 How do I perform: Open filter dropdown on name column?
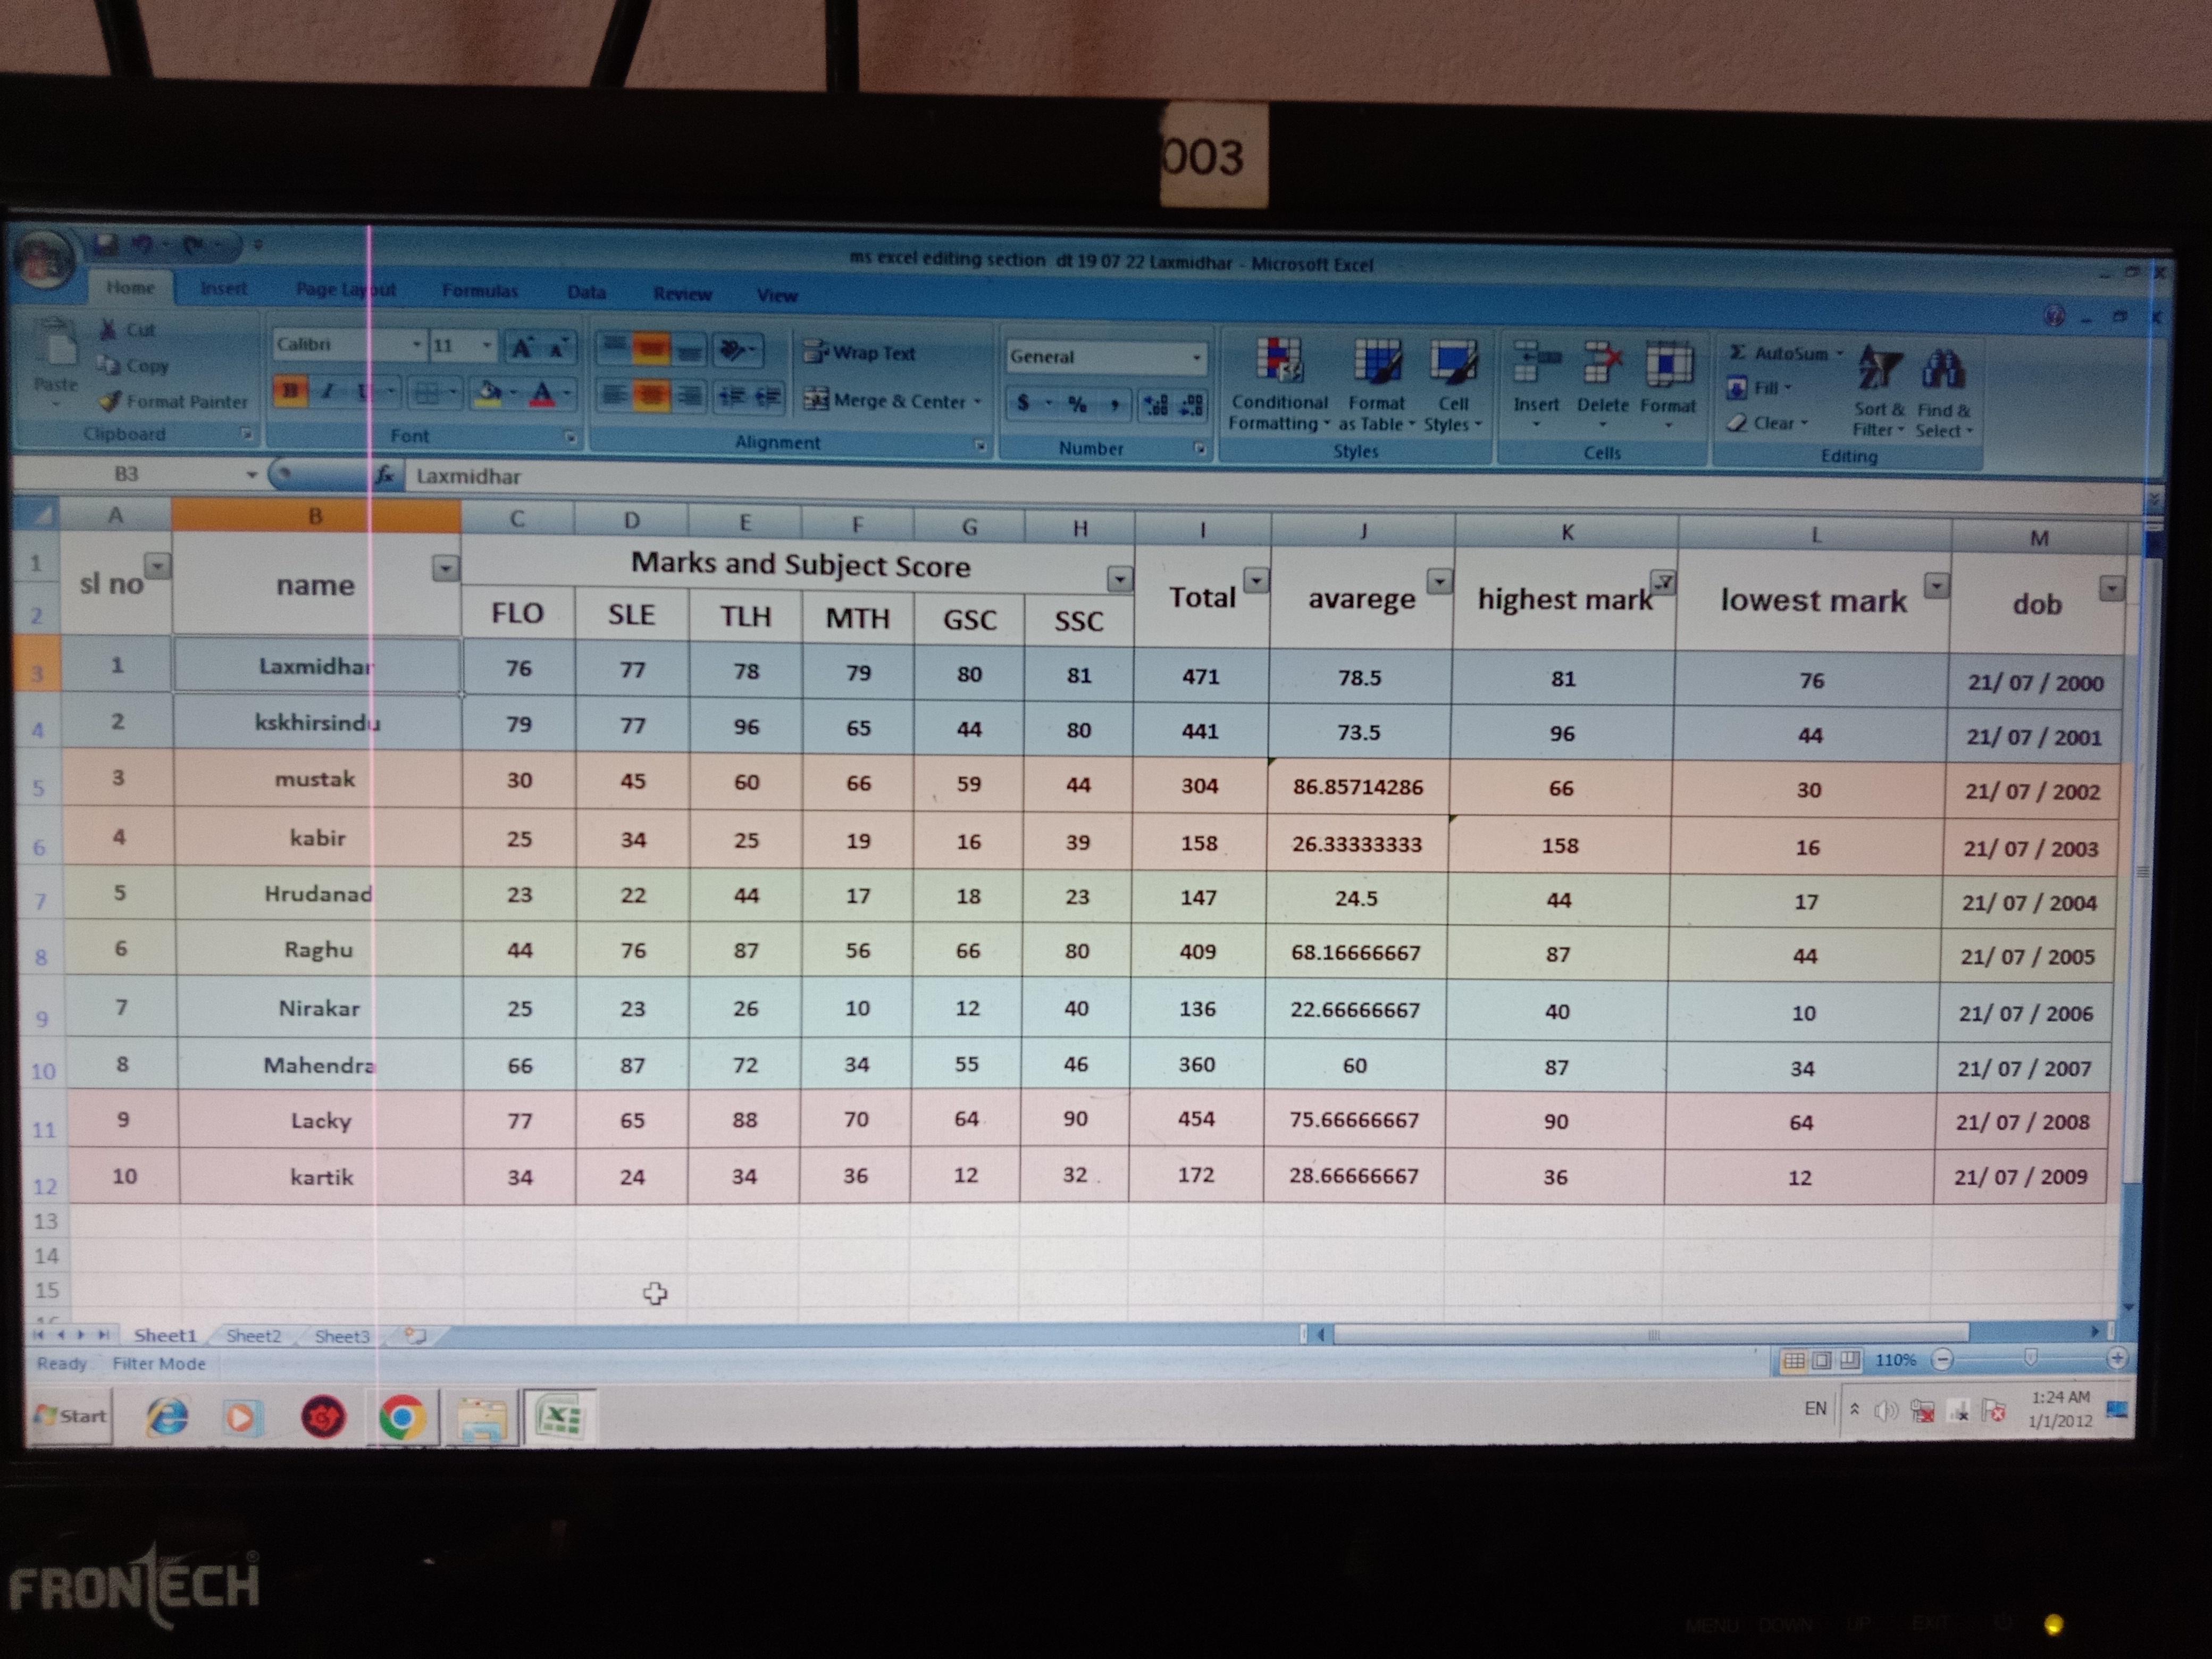coord(445,569)
